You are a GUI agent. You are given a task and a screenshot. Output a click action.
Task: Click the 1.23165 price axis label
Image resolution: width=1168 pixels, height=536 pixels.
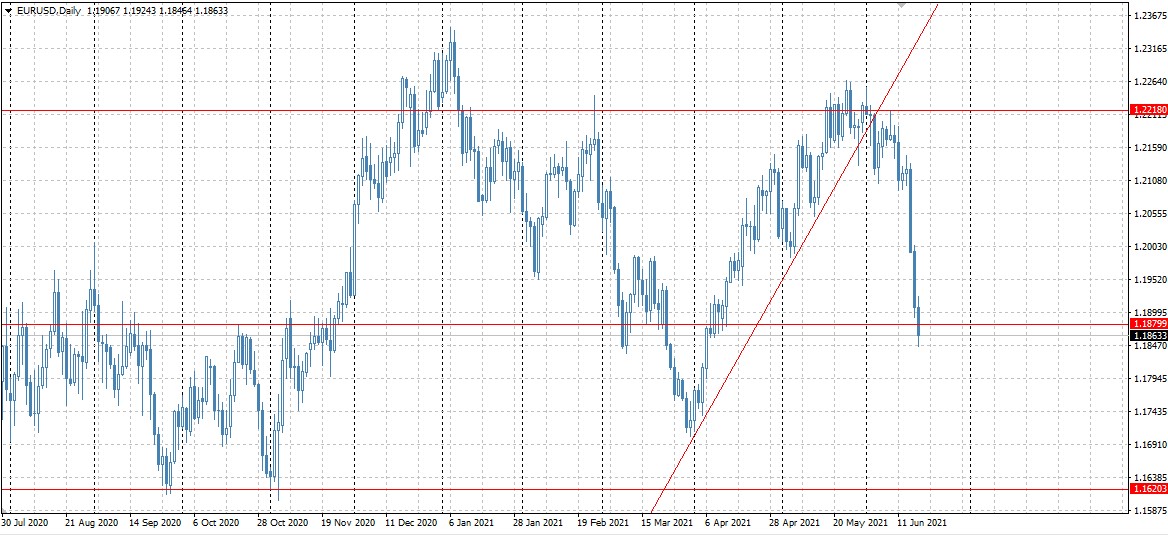coord(1150,48)
